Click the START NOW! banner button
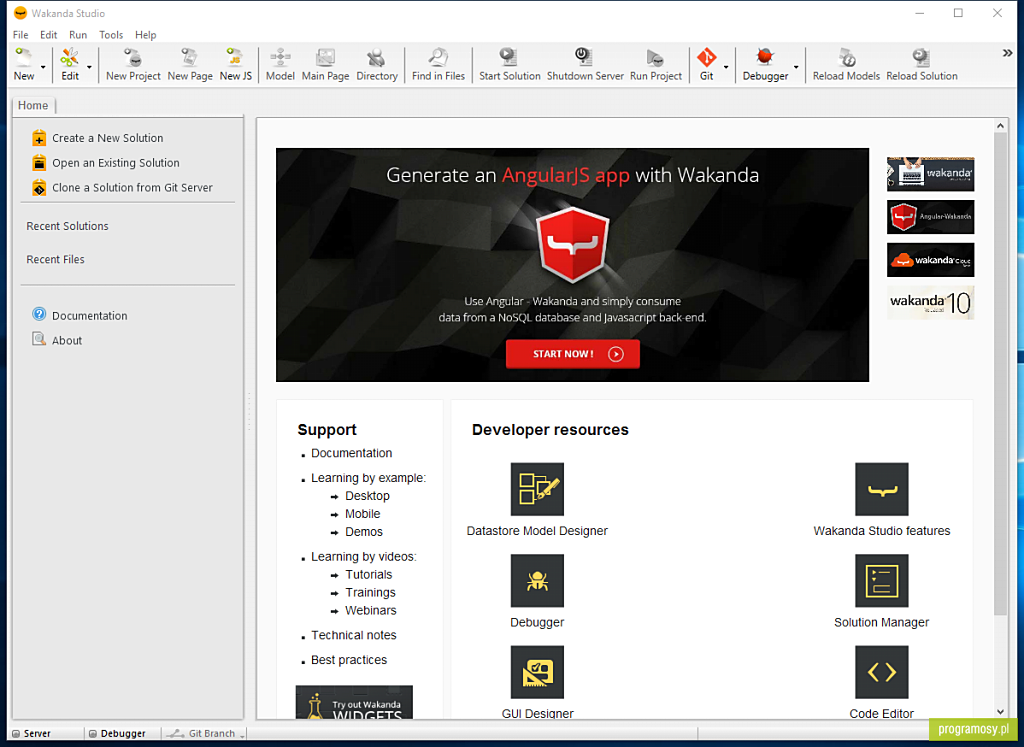The width and height of the screenshot is (1024, 747). tap(573, 354)
